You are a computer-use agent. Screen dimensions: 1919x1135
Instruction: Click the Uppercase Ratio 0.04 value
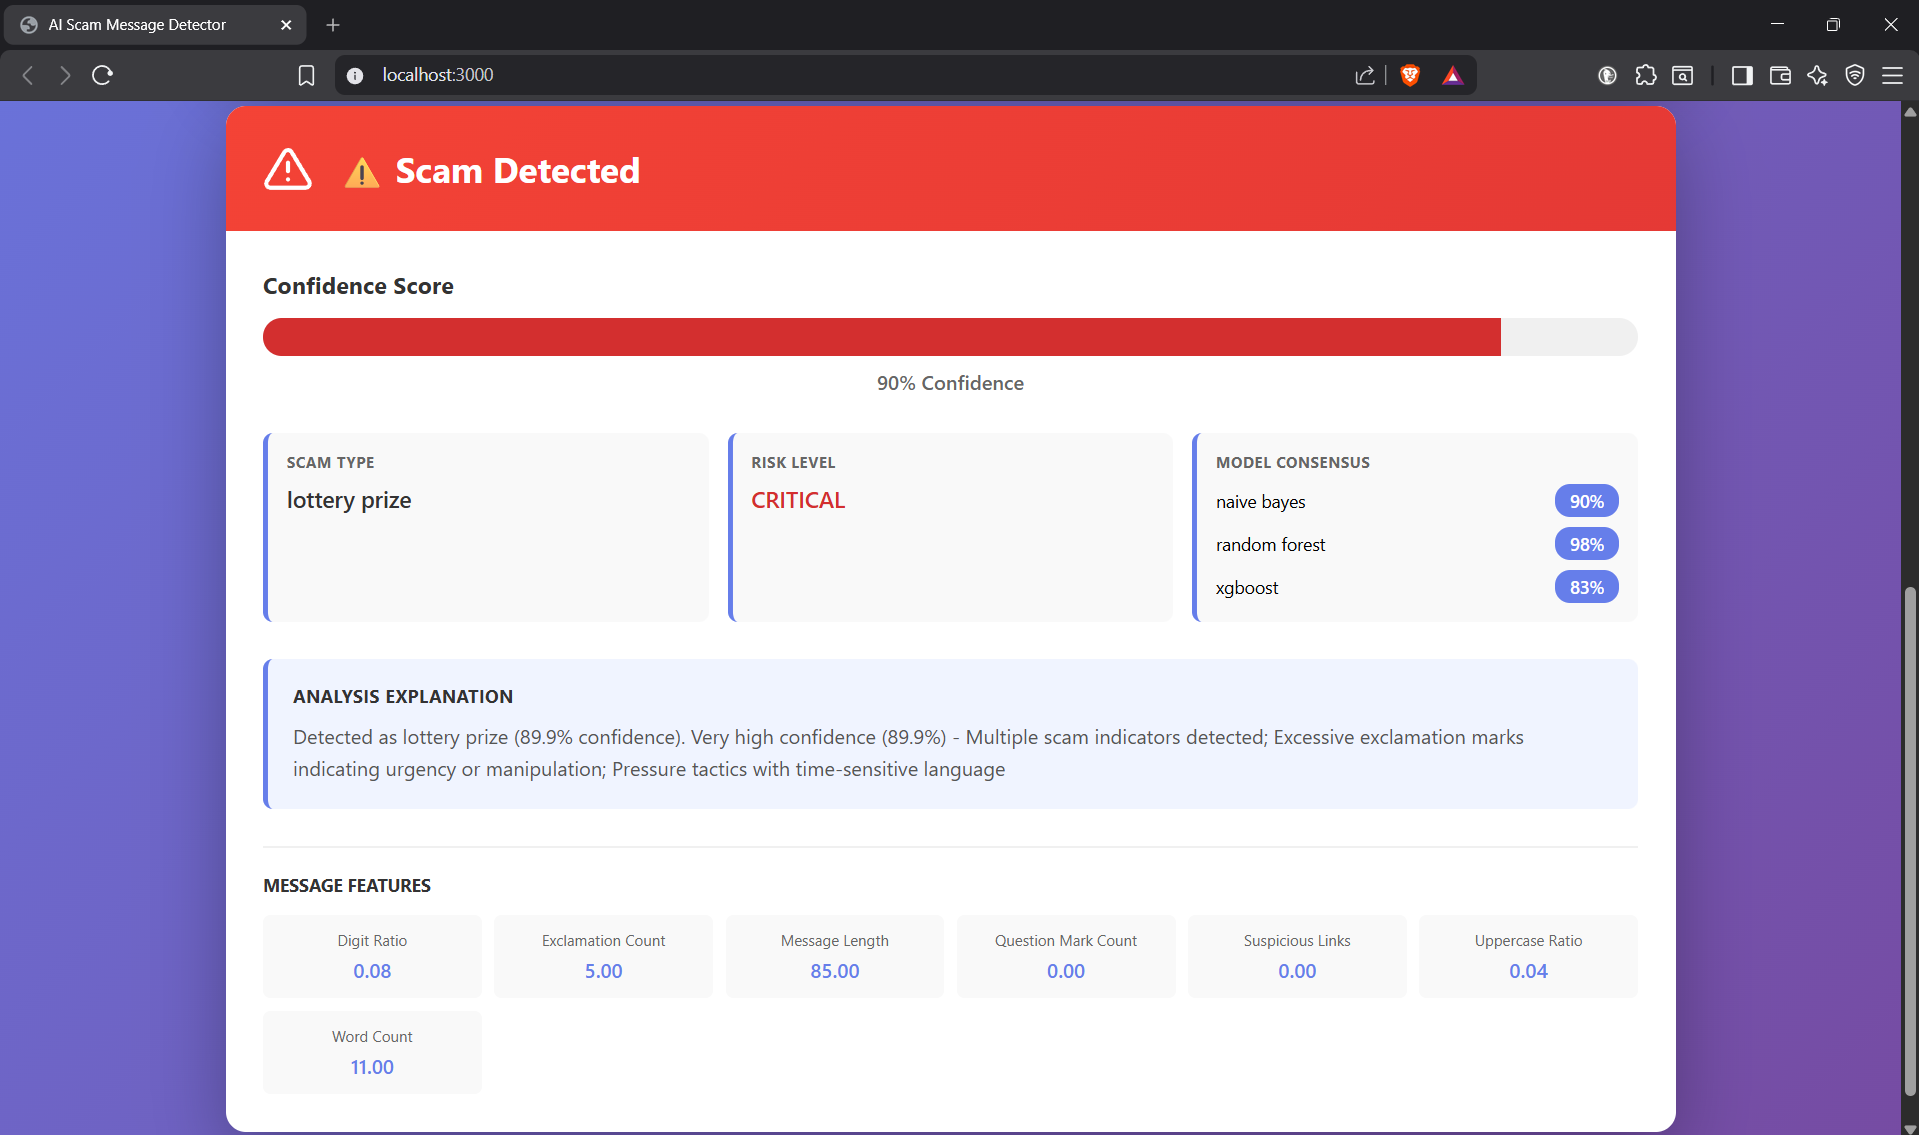click(1528, 971)
